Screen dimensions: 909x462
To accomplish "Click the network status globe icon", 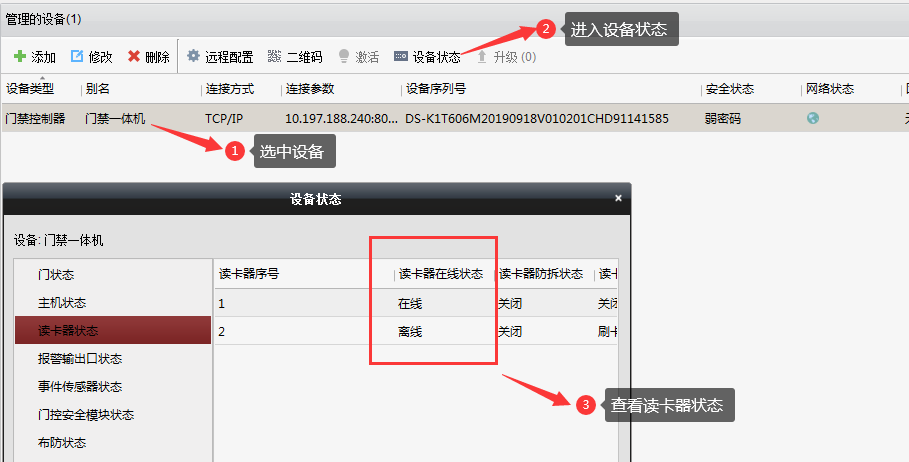I will (813, 118).
